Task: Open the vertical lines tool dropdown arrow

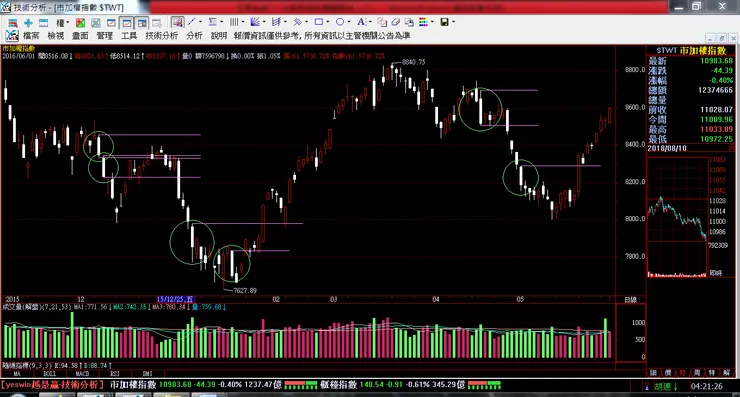Action: click(x=243, y=22)
